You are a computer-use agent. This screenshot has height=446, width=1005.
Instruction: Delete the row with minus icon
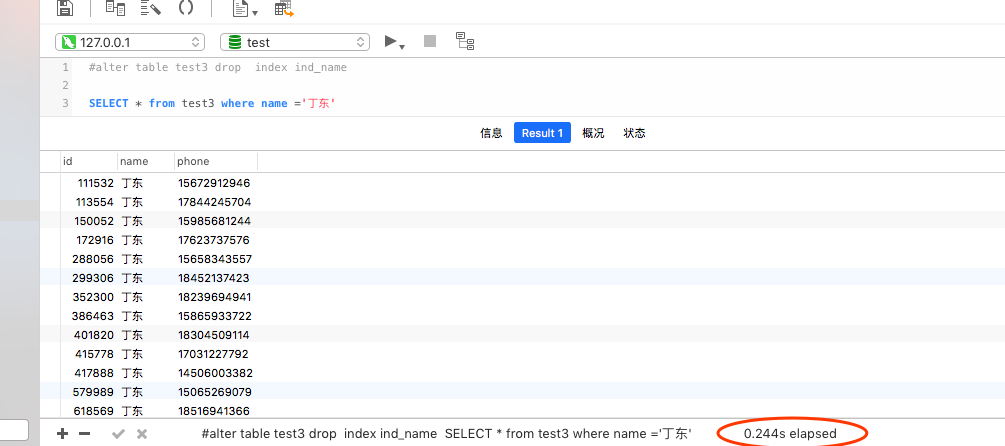(x=85, y=434)
